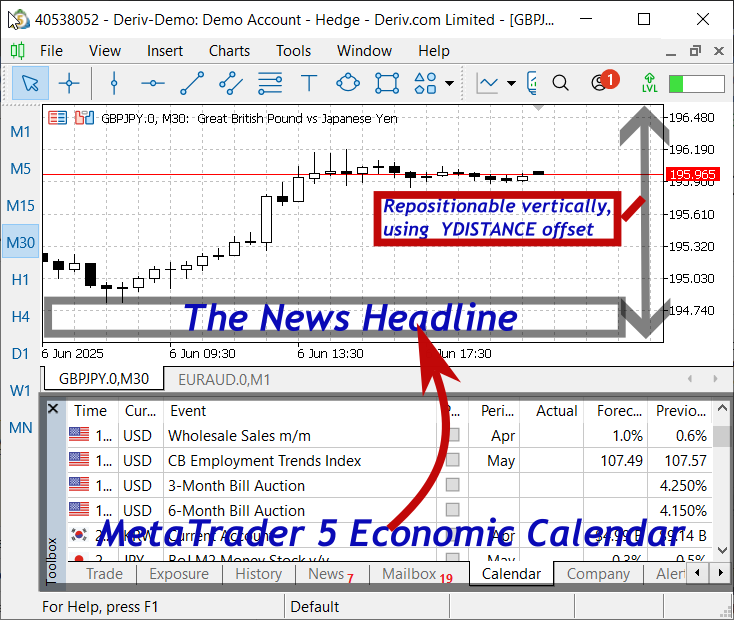Draw a horizontal line object
Viewport: 734px width, 620px height.
coord(153,83)
